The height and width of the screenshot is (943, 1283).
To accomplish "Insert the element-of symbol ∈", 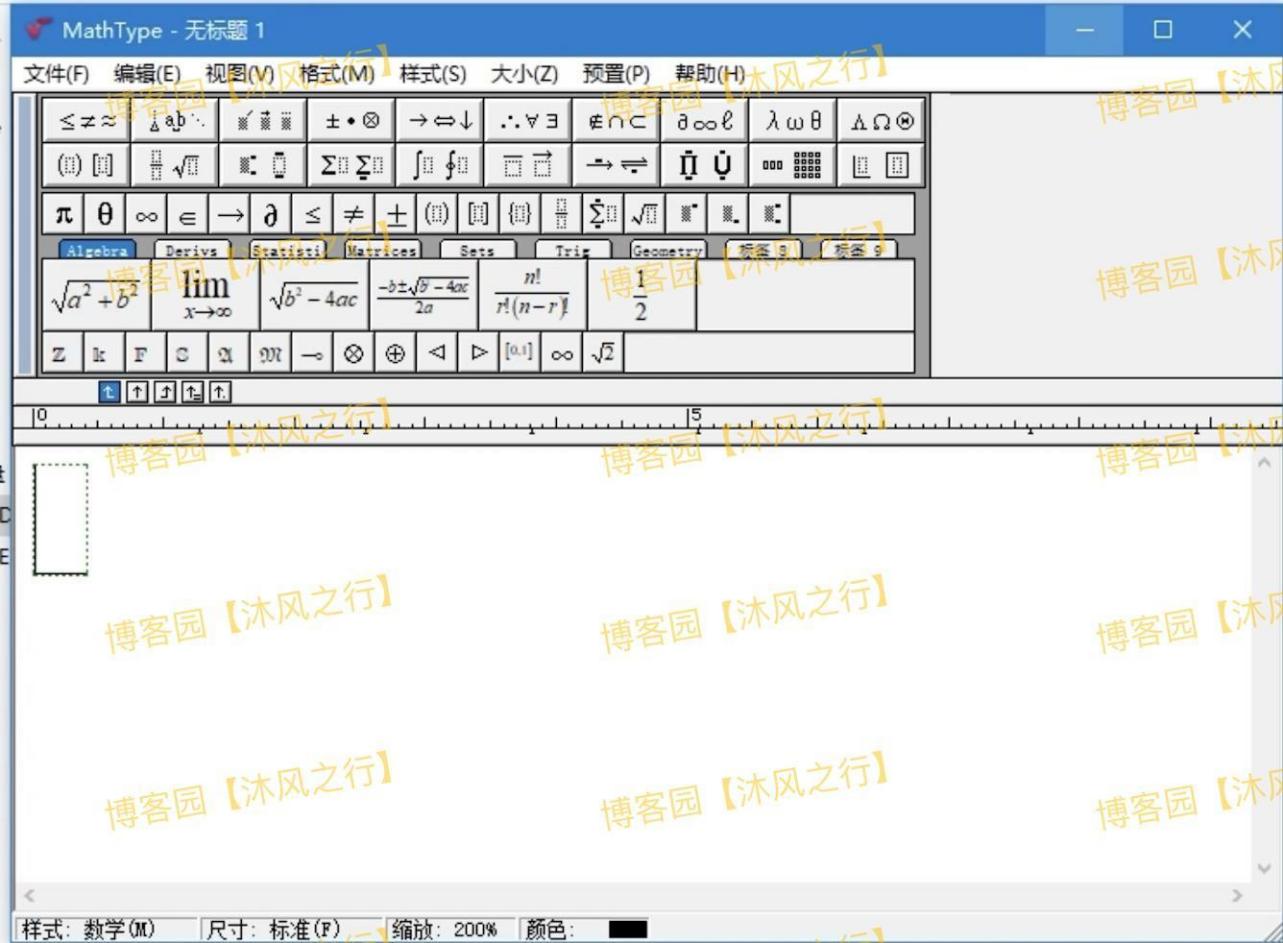I will (188, 214).
